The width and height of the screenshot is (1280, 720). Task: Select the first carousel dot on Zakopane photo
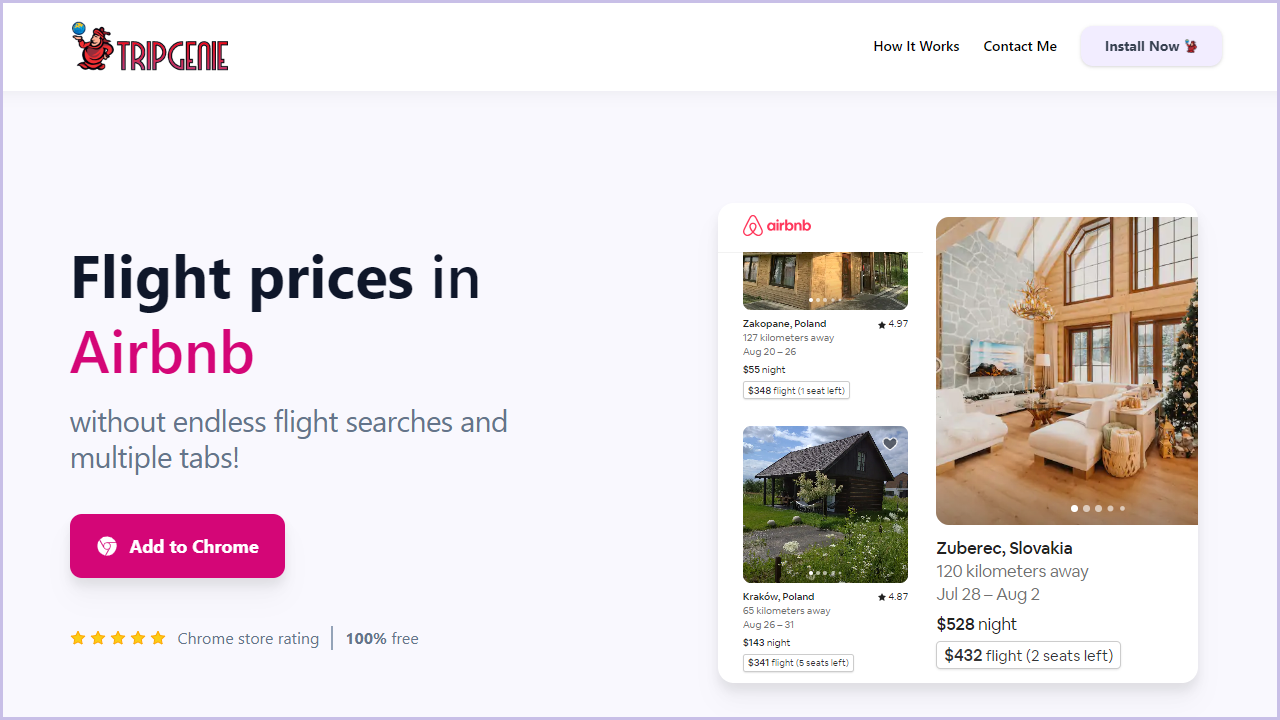pos(811,300)
